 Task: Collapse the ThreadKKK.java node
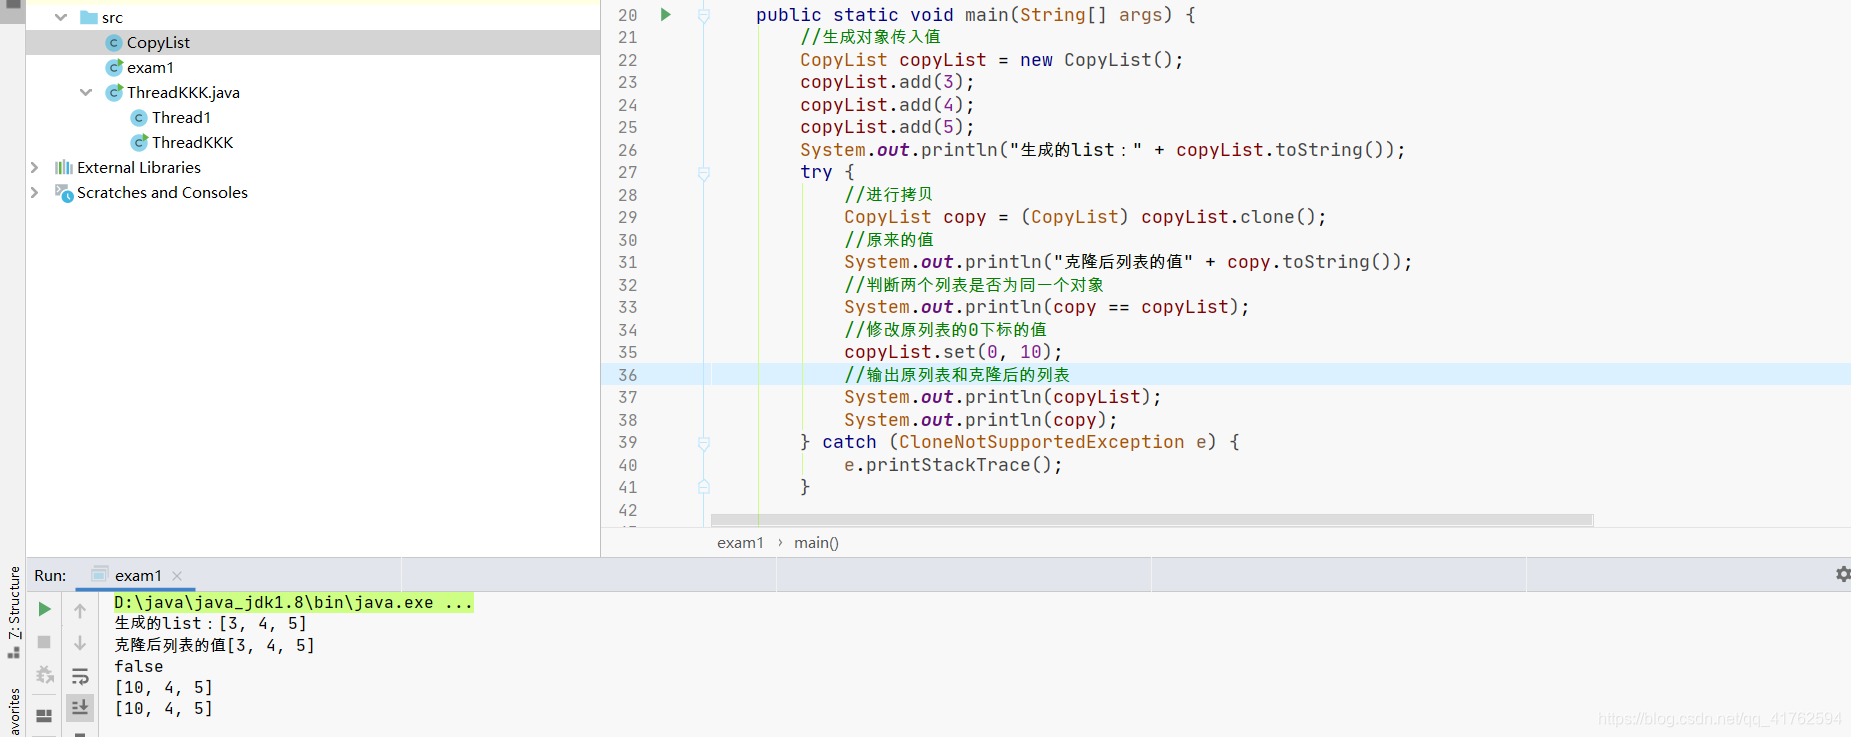[86, 92]
